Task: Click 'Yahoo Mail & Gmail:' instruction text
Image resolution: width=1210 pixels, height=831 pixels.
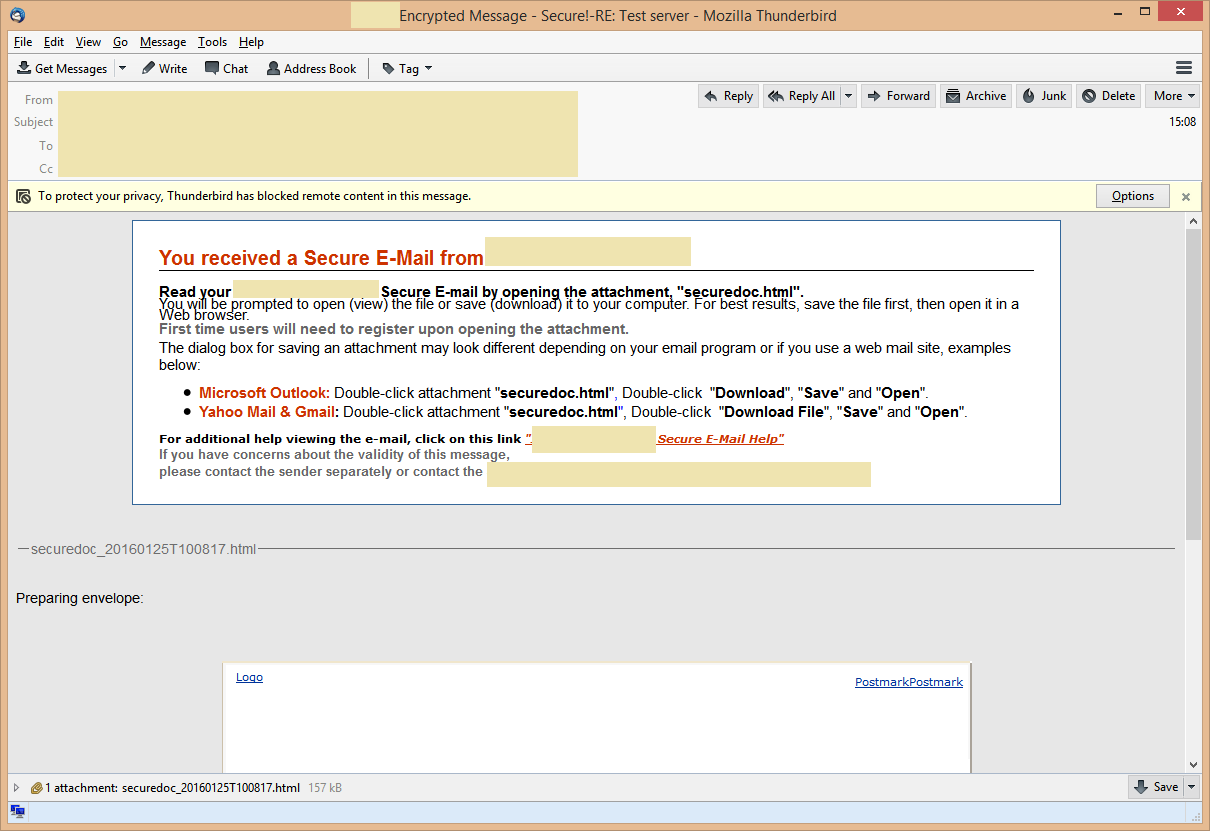Action: [269, 411]
